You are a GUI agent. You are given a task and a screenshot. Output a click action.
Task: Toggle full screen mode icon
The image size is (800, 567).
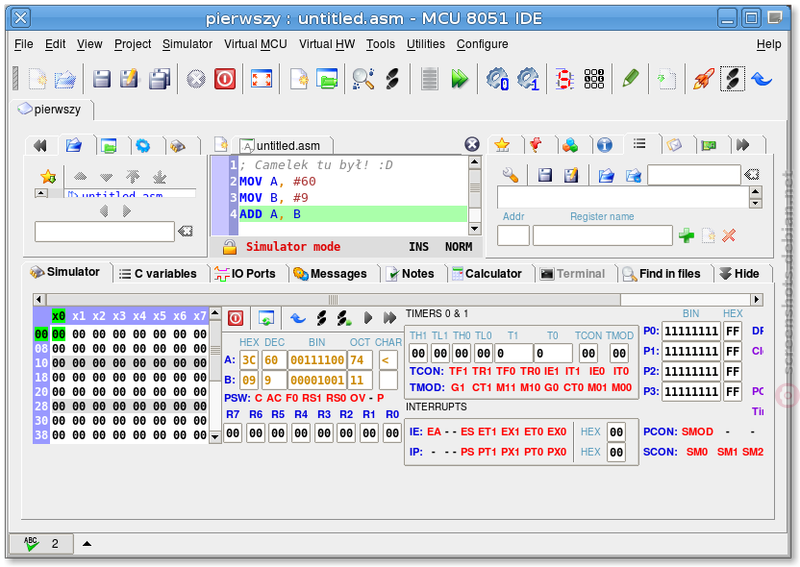pos(261,79)
